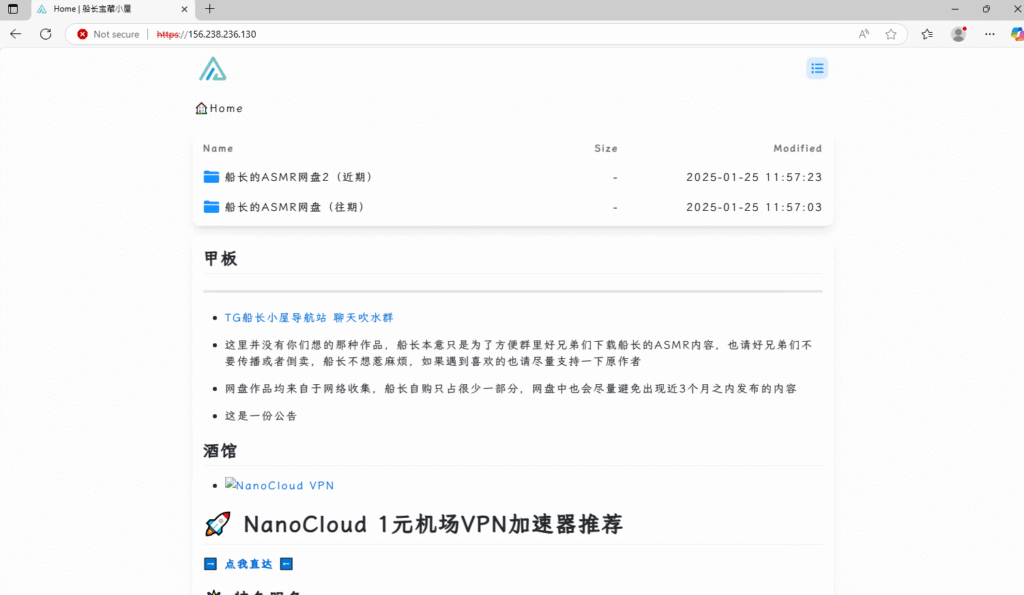
Task: Open a new tab with plus button
Action: [x=209, y=9]
